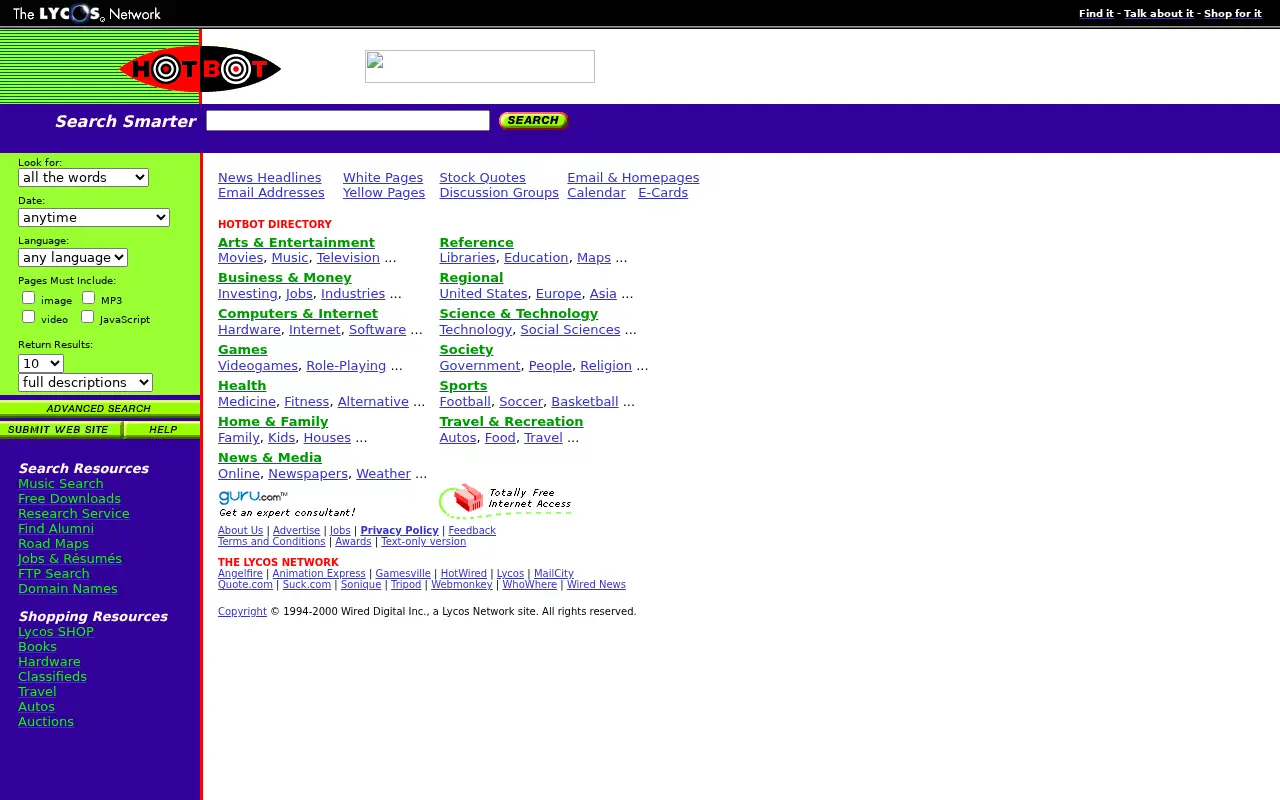The image size is (1280, 800).
Task: Open Music Search in Search Resources
Action: point(61,483)
